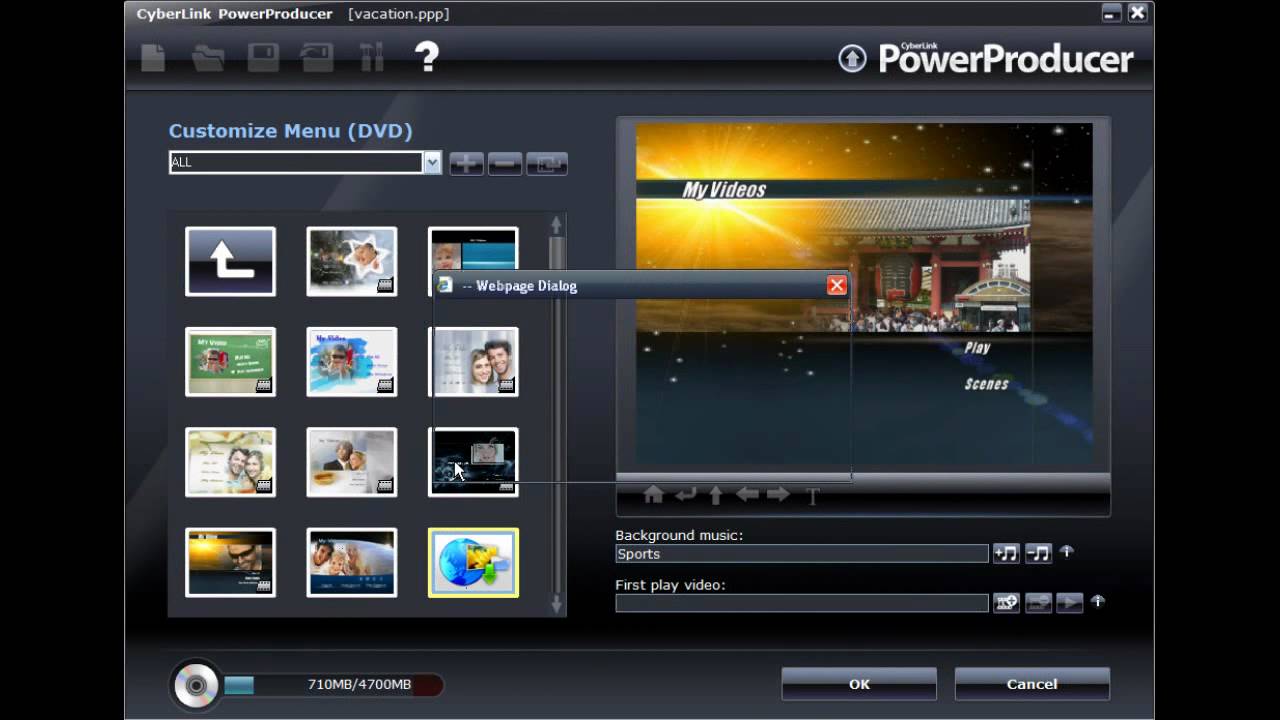Select the 'Play' menu item in preview
Viewport: 1280px width, 720px height.
[x=977, y=348]
